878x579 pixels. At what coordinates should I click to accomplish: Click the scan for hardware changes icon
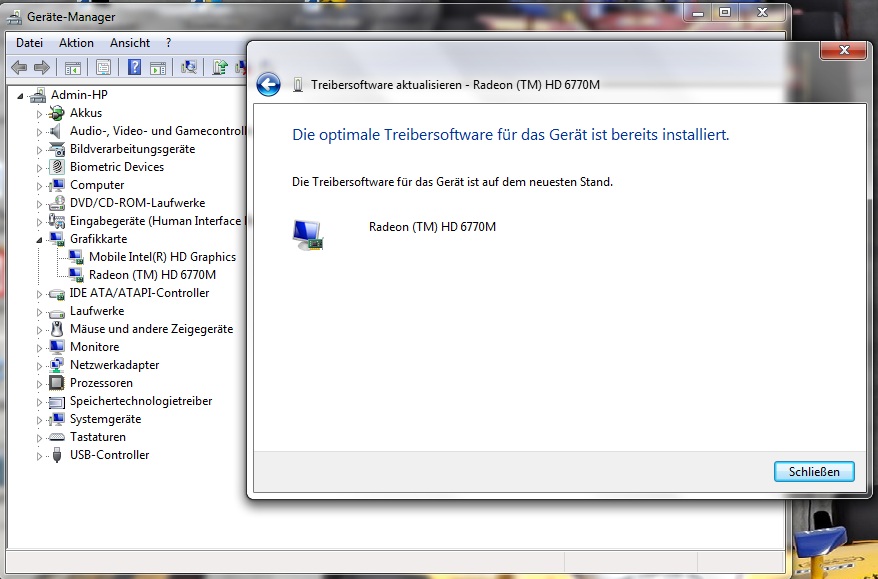(x=189, y=67)
